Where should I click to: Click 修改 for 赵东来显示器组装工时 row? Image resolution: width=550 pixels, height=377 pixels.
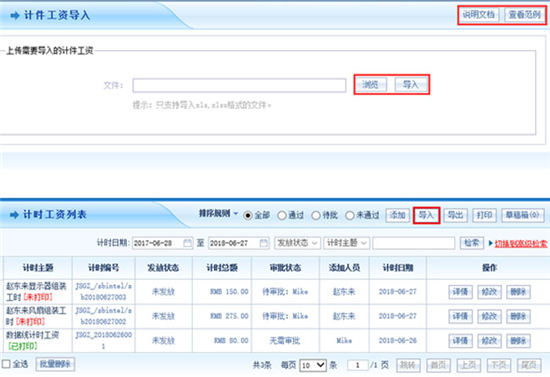point(489,292)
